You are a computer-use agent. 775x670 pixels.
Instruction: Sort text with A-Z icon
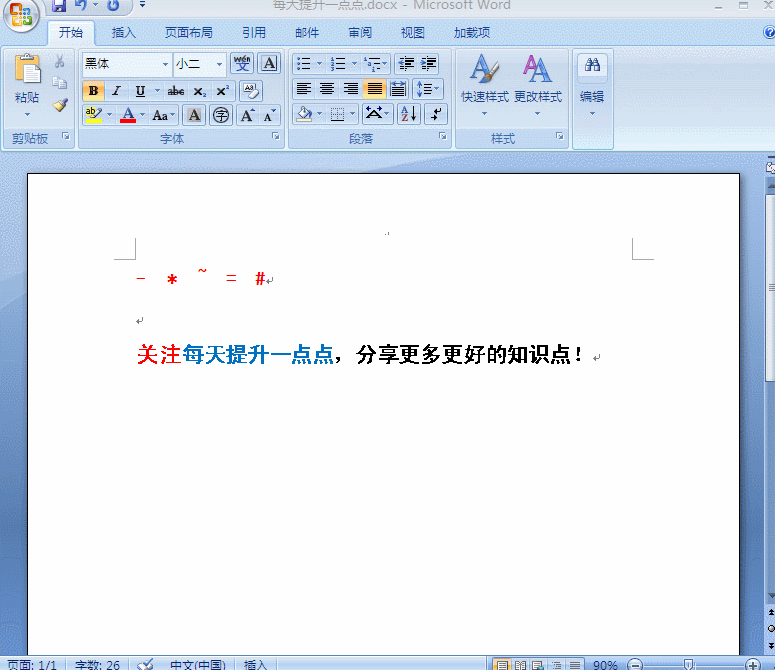click(409, 114)
